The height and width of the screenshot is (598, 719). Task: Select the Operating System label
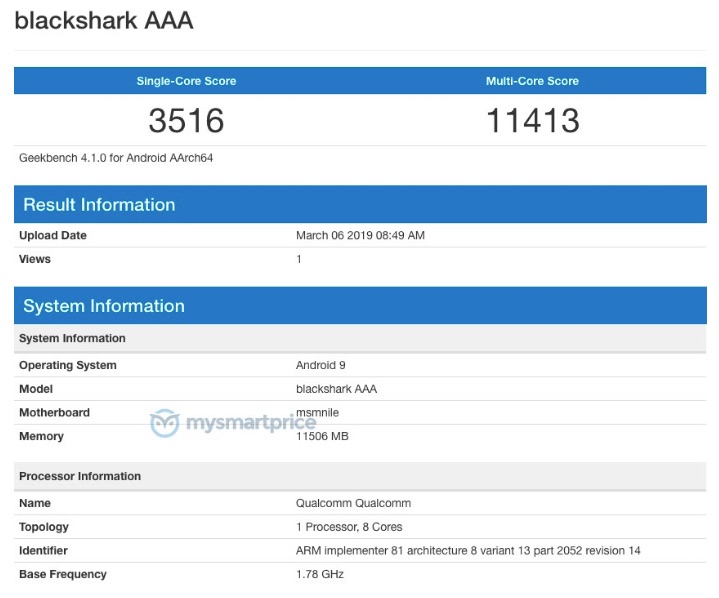(x=68, y=365)
